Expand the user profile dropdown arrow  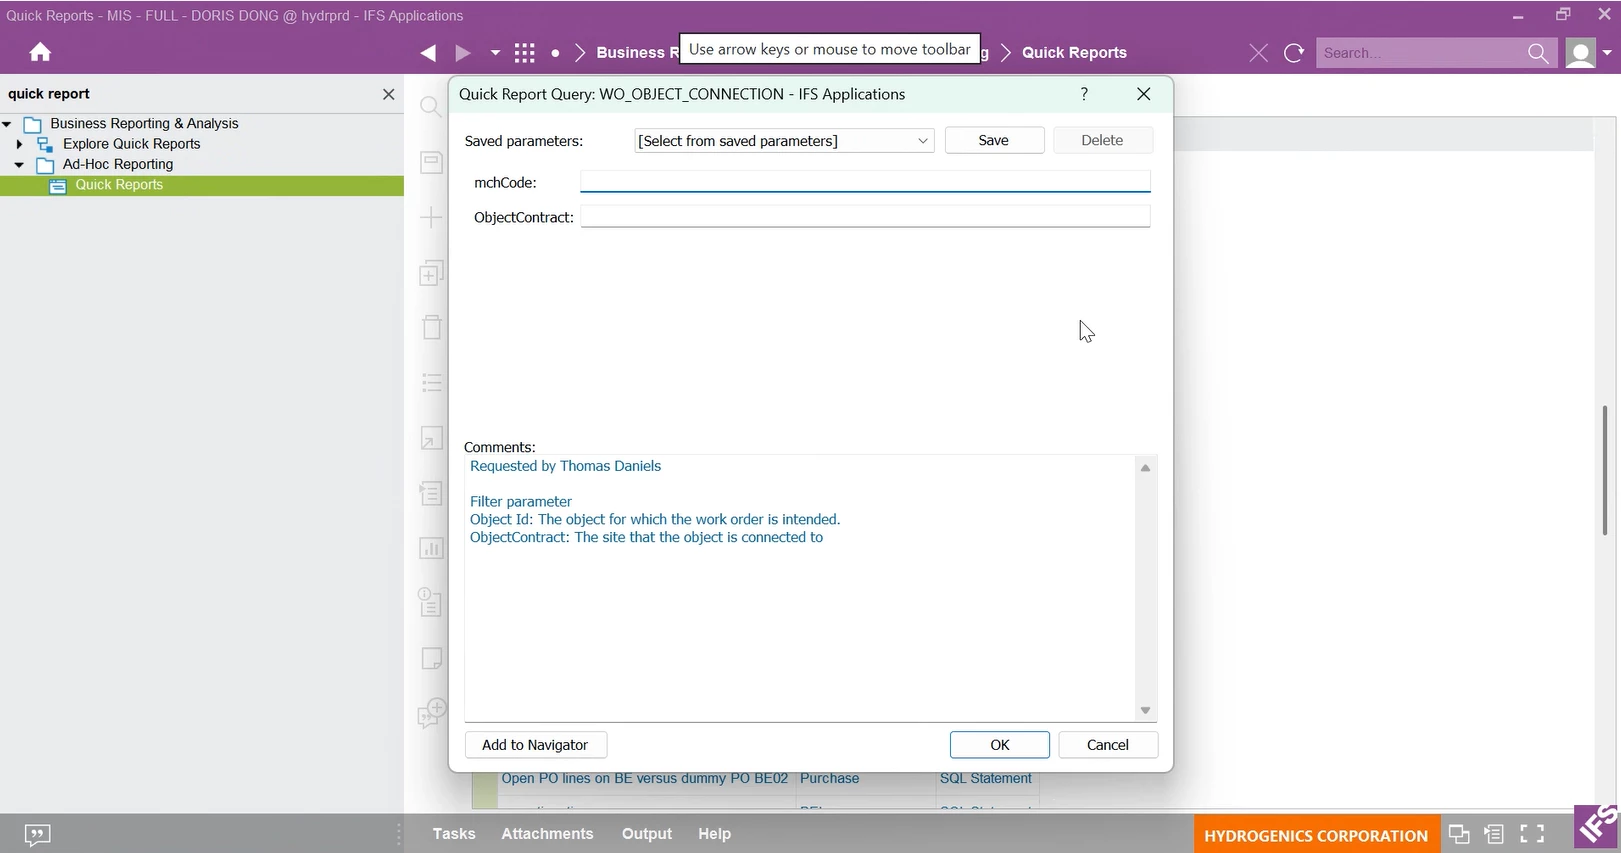coord(1607,53)
